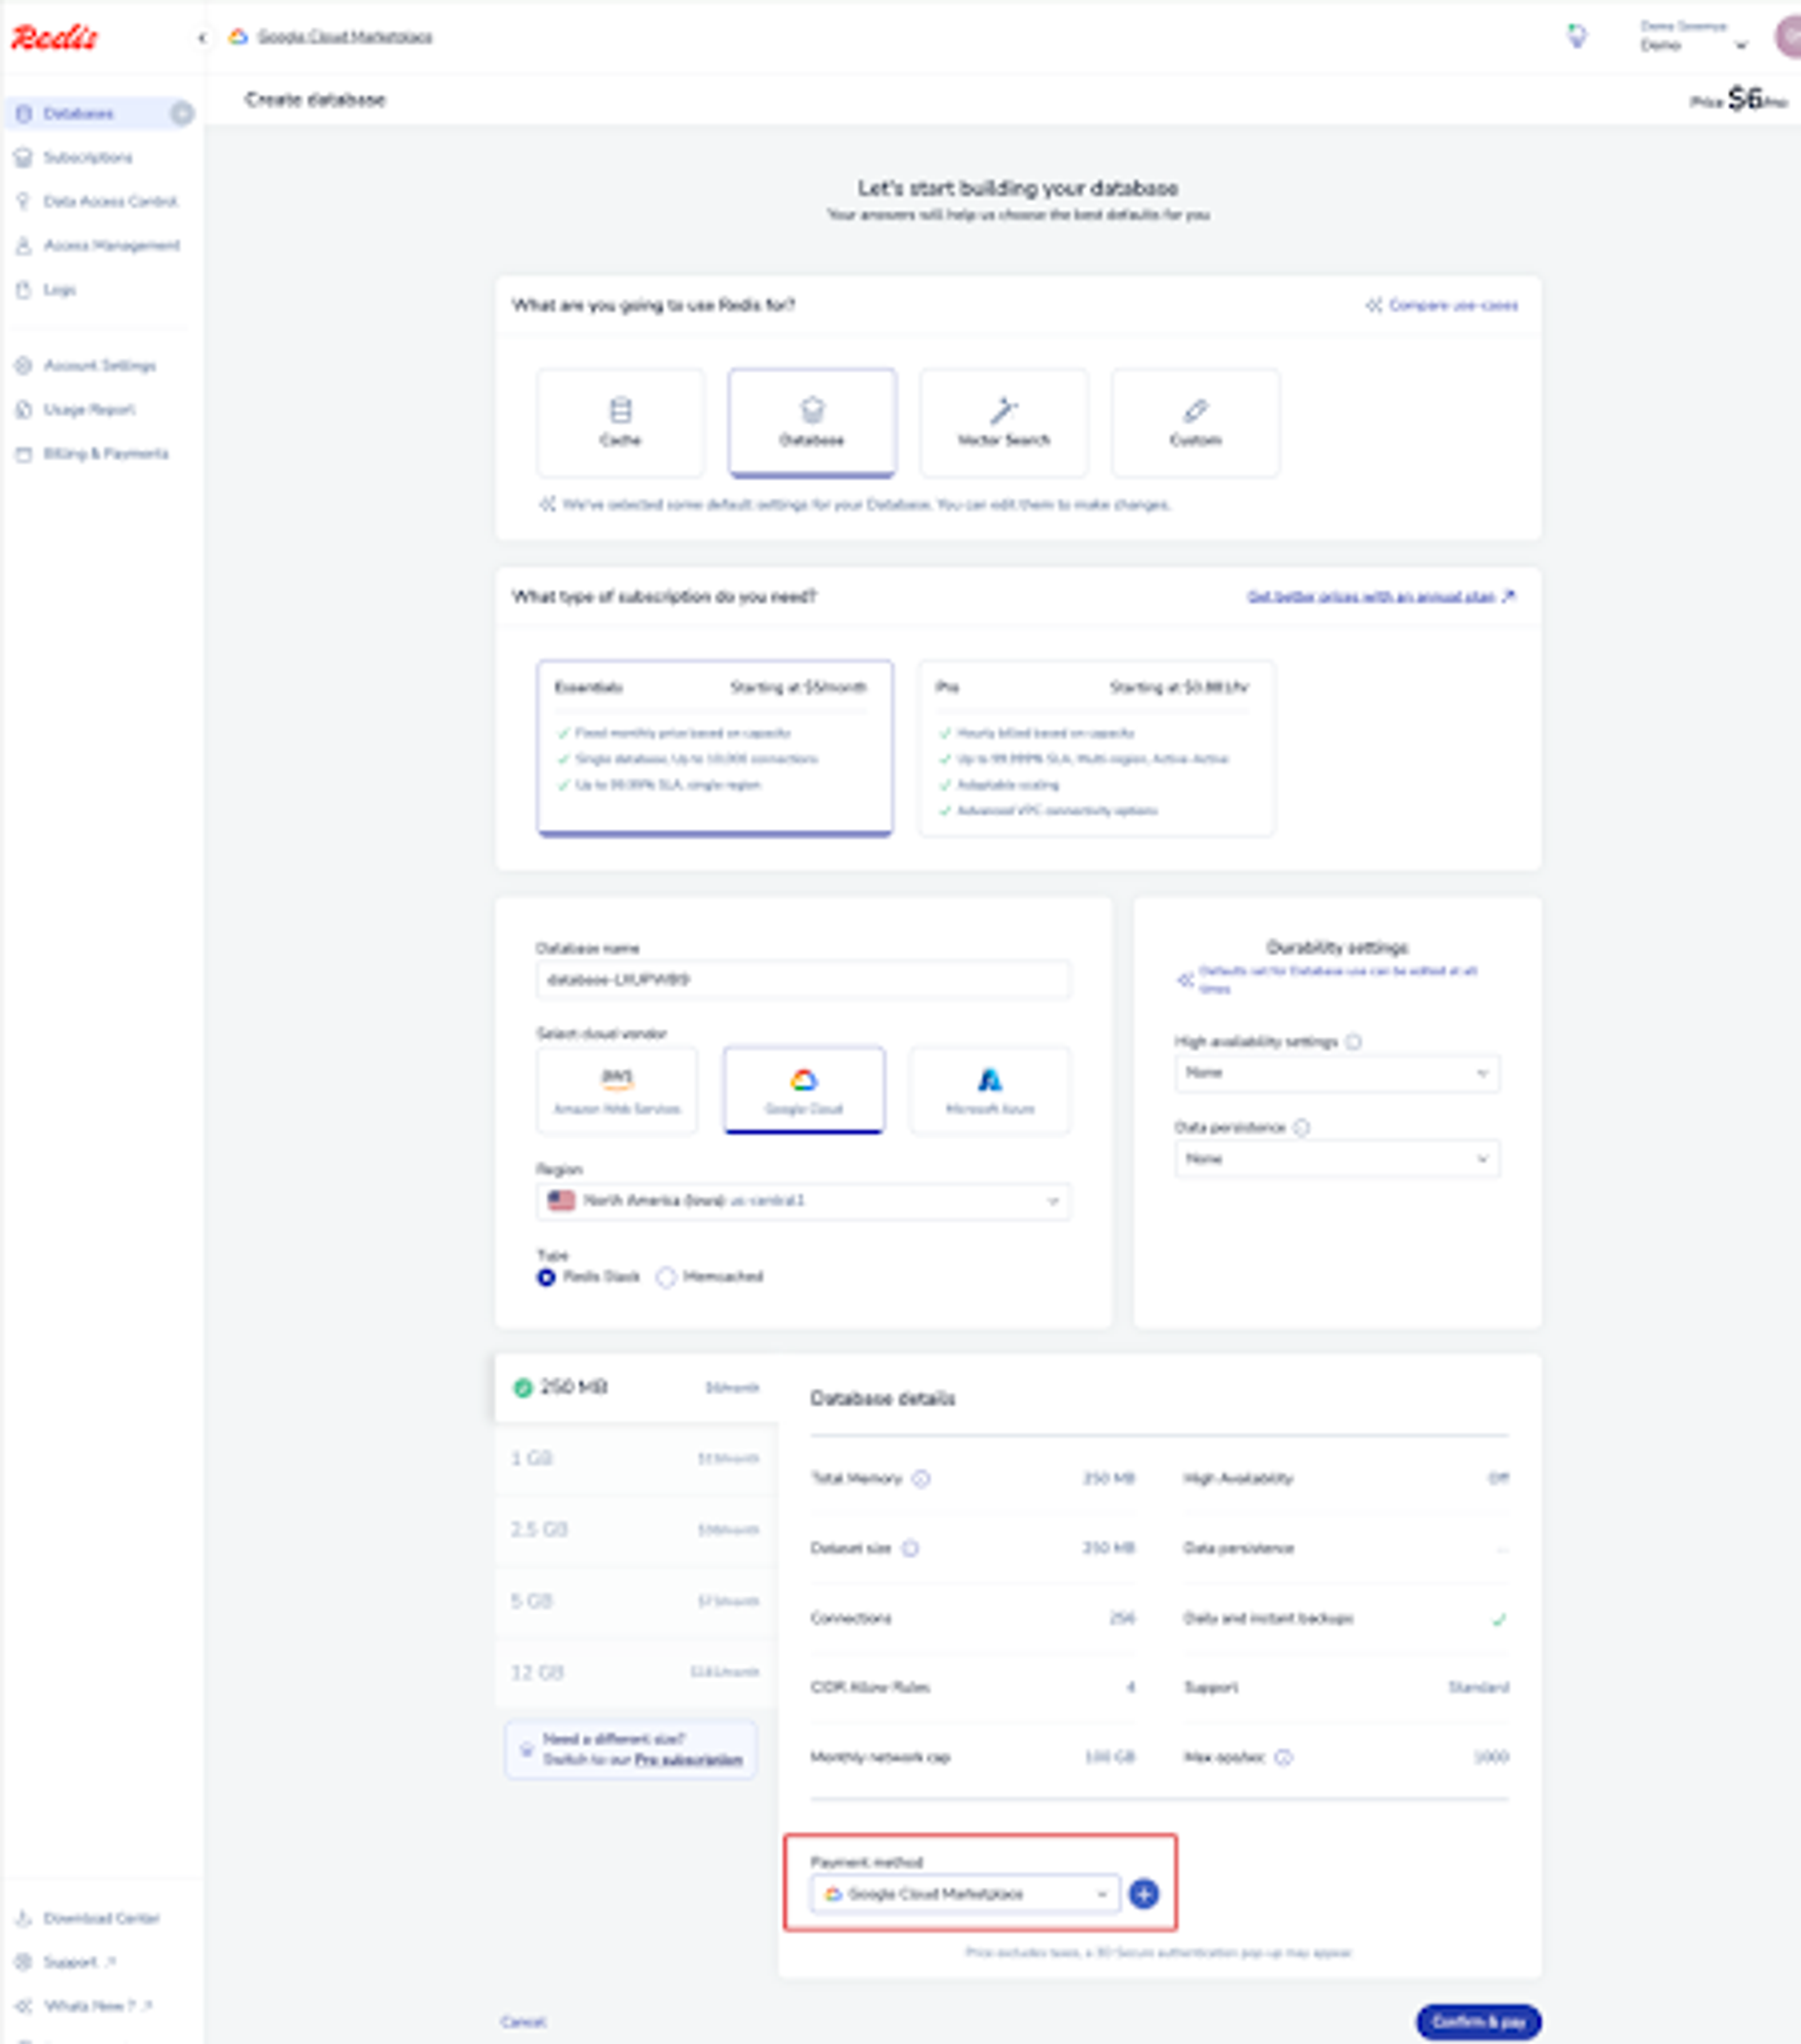Go to Billing & Payments menu
This screenshot has width=1801, height=2044.
tap(105, 454)
